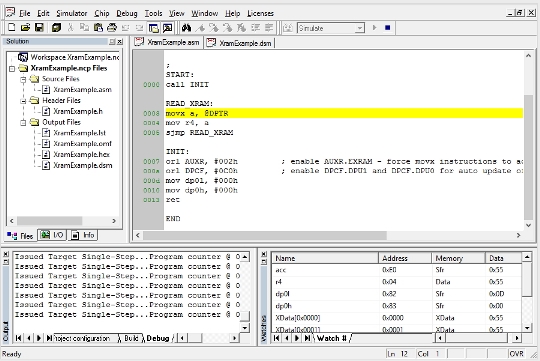Viewport: 540px width, 361px height.
Task: Click the code editor horizontal scrollbar thumb
Action: [x=264, y=235]
